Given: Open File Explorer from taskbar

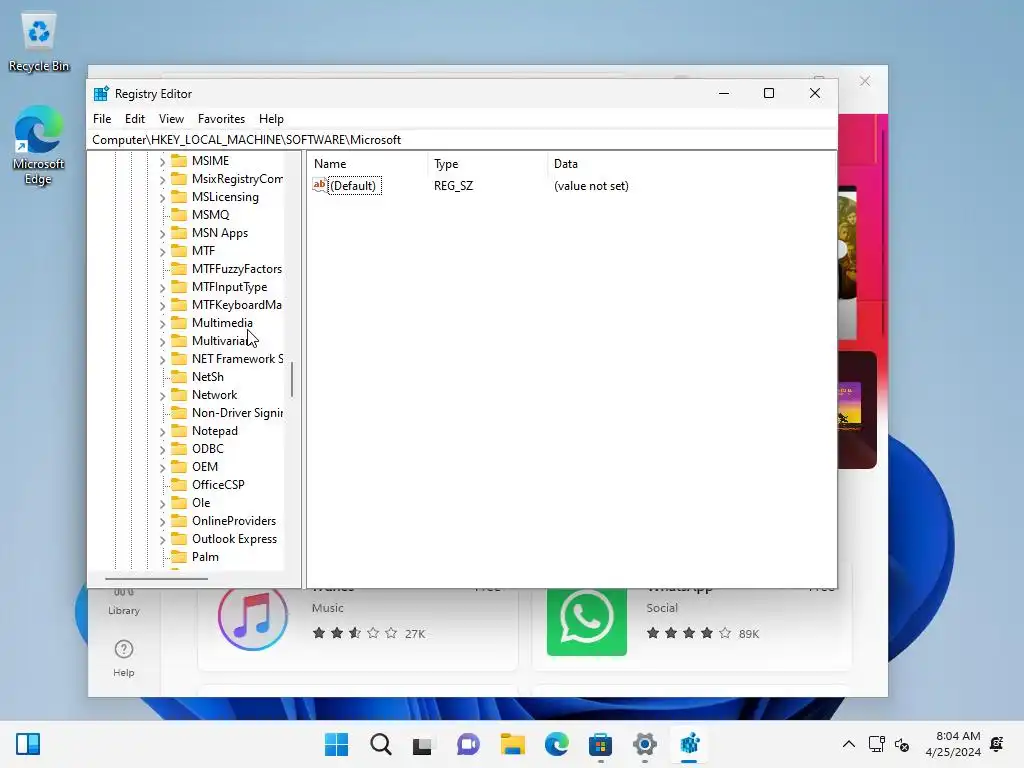Looking at the screenshot, I should (x=513, y=744).
